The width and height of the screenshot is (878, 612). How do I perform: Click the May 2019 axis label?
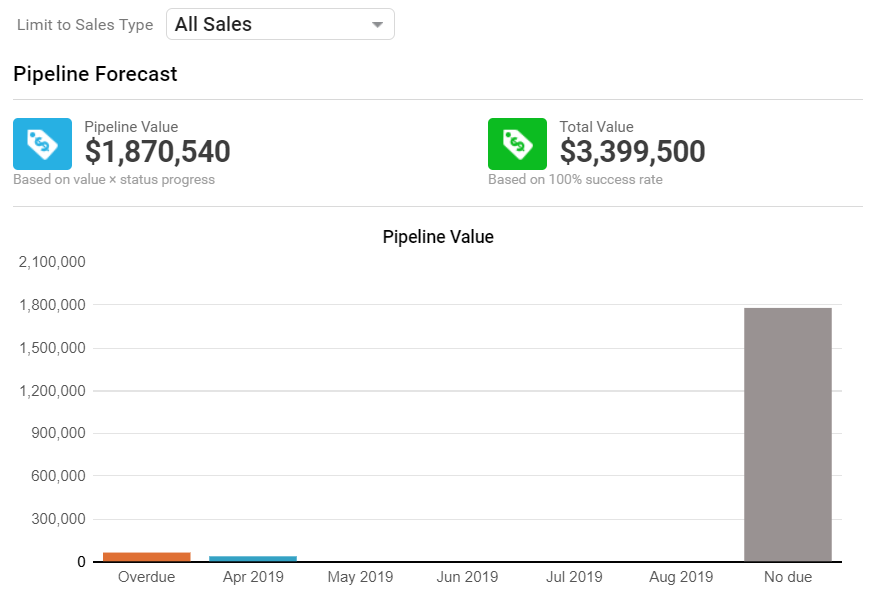click(360, 577)
